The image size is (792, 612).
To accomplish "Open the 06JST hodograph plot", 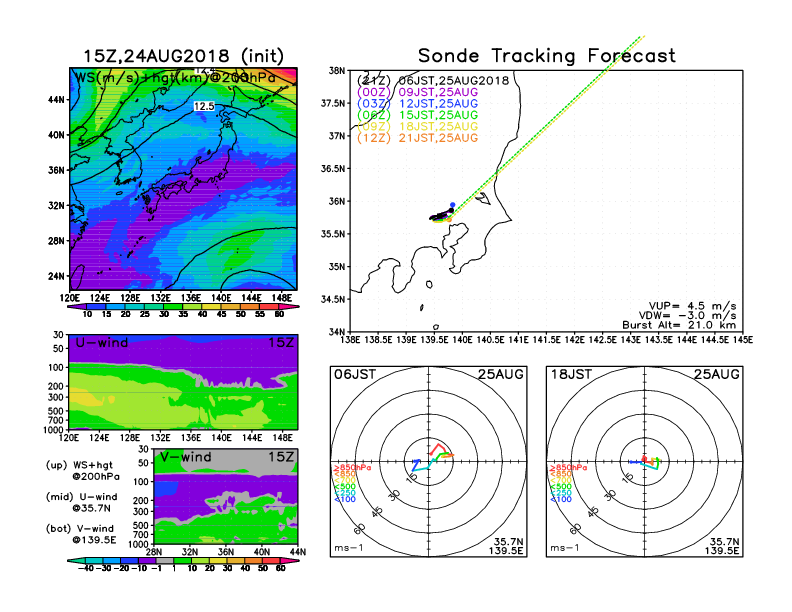I will point(428,462).
